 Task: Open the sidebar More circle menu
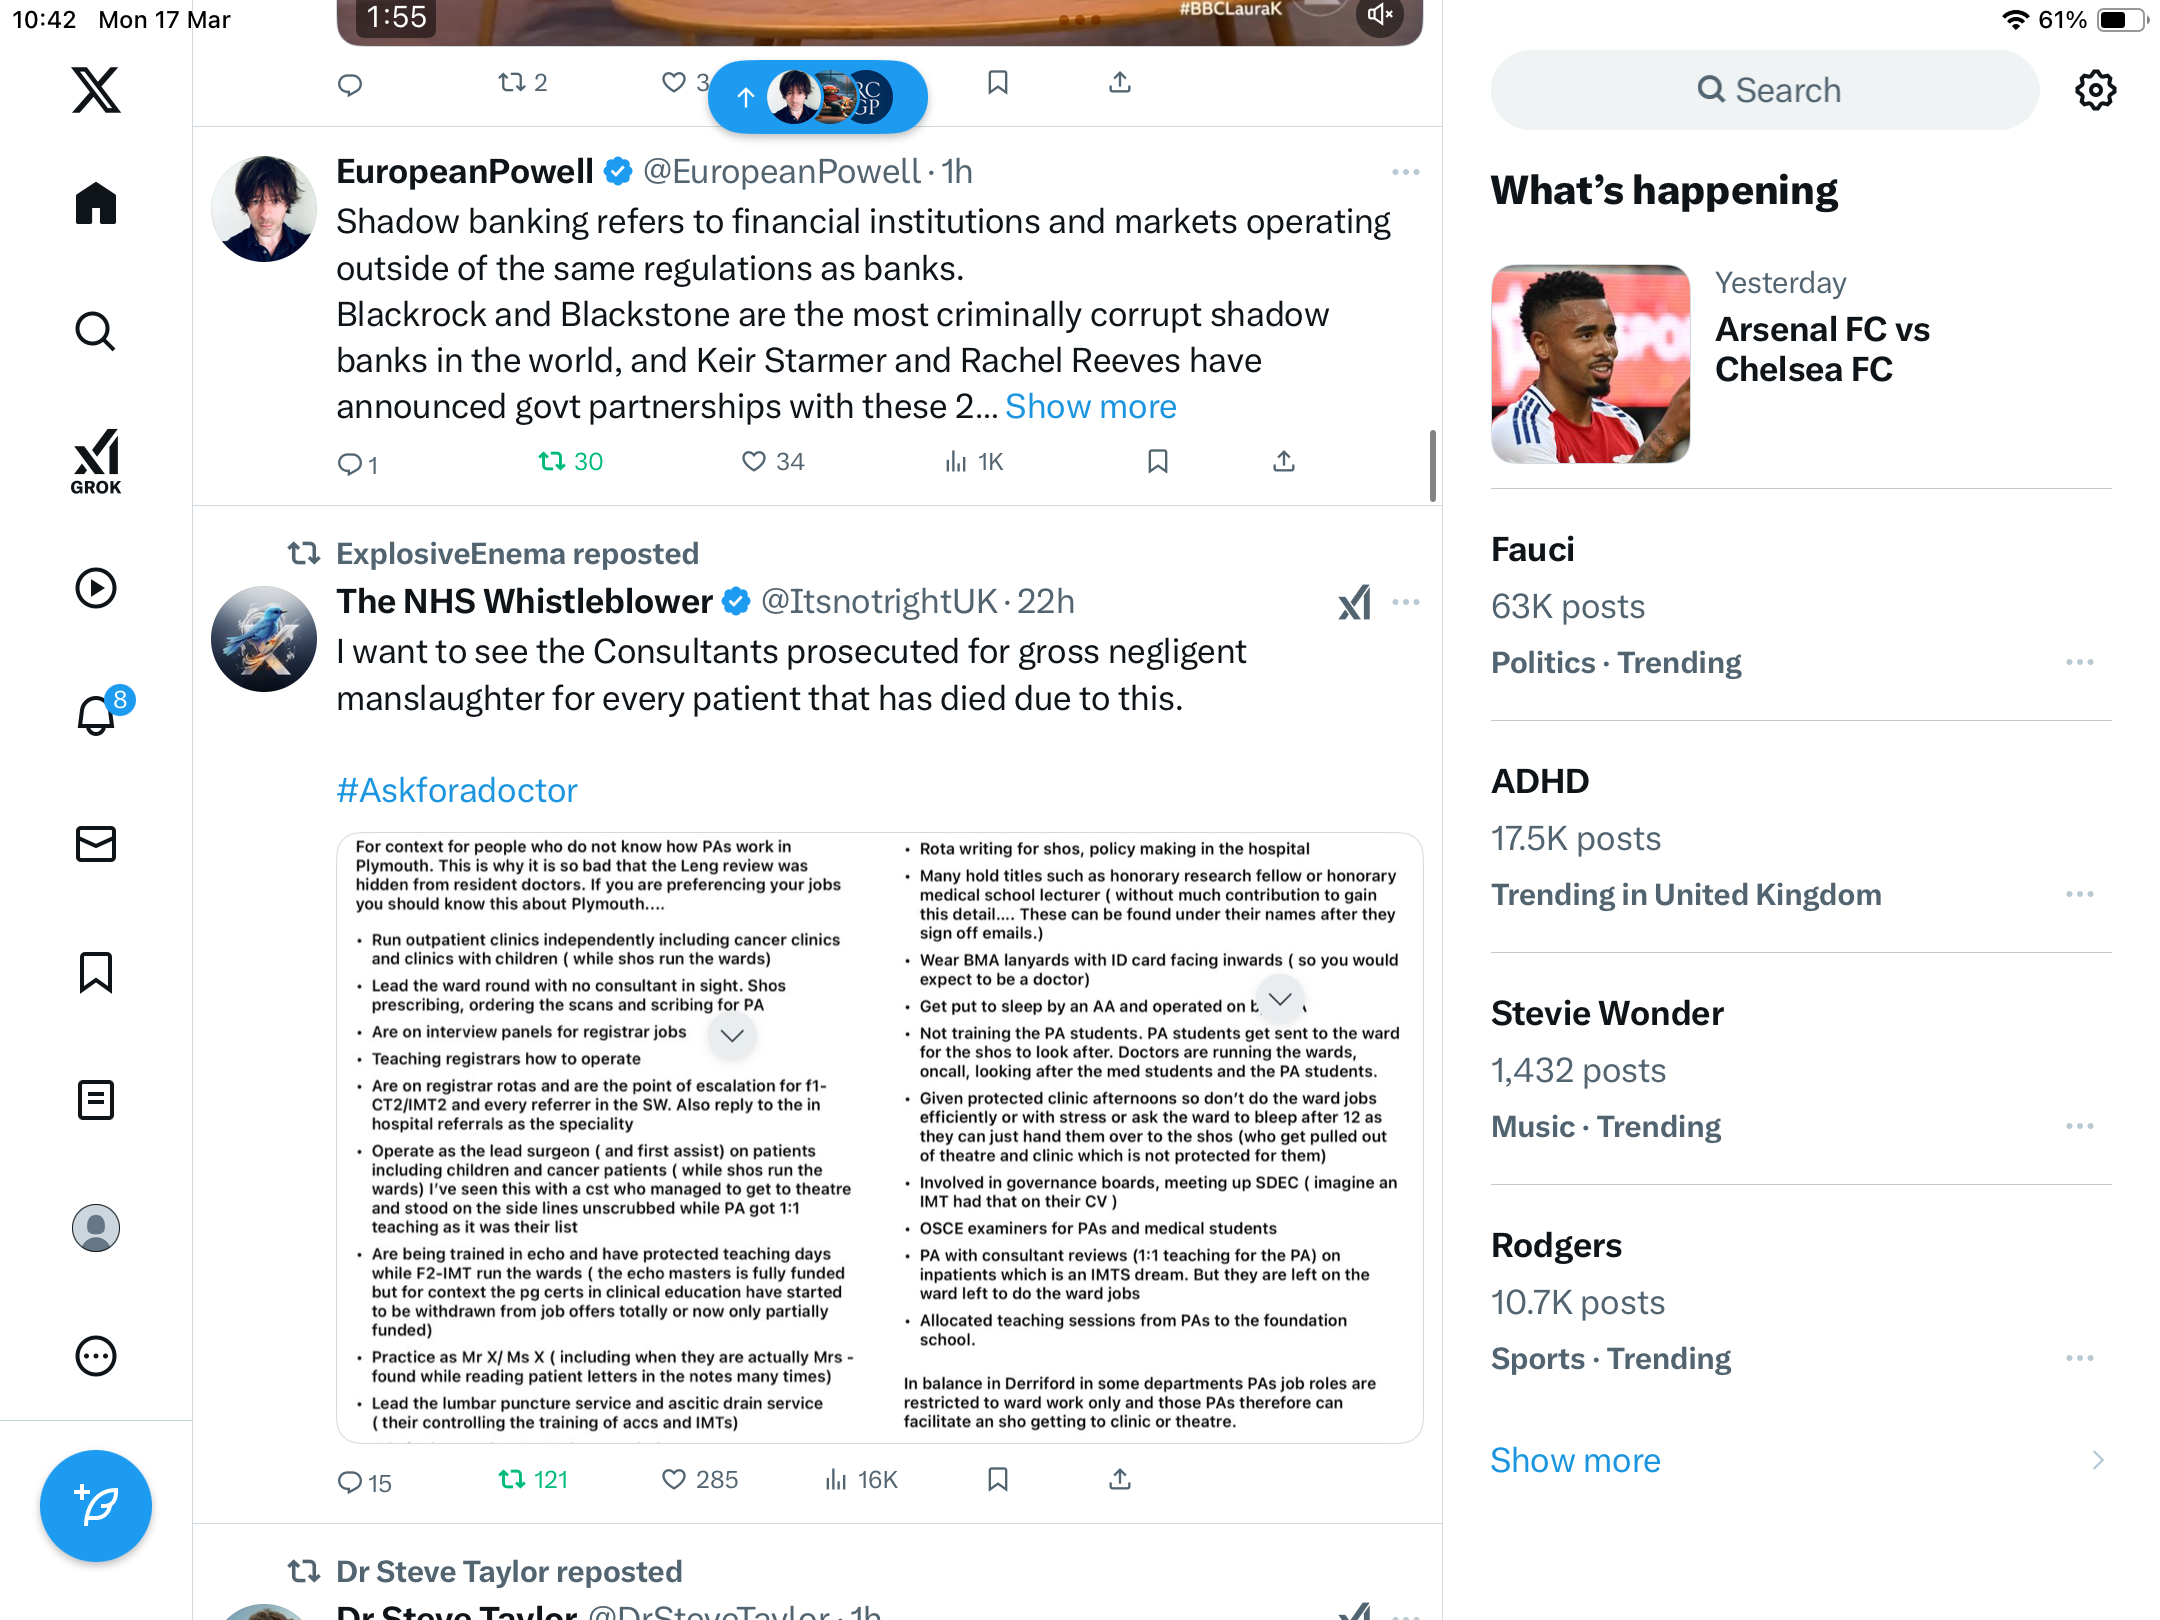tap(96, 1356)
